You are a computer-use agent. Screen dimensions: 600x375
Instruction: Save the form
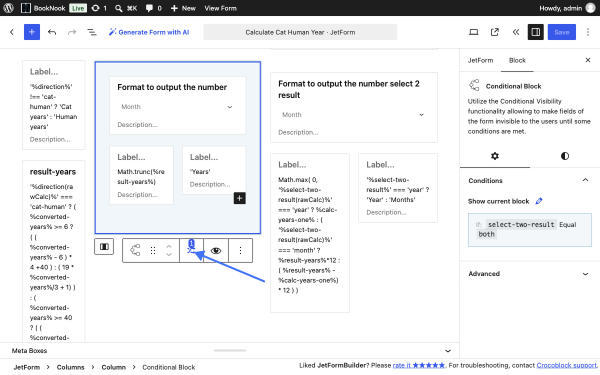coord(562,32)
